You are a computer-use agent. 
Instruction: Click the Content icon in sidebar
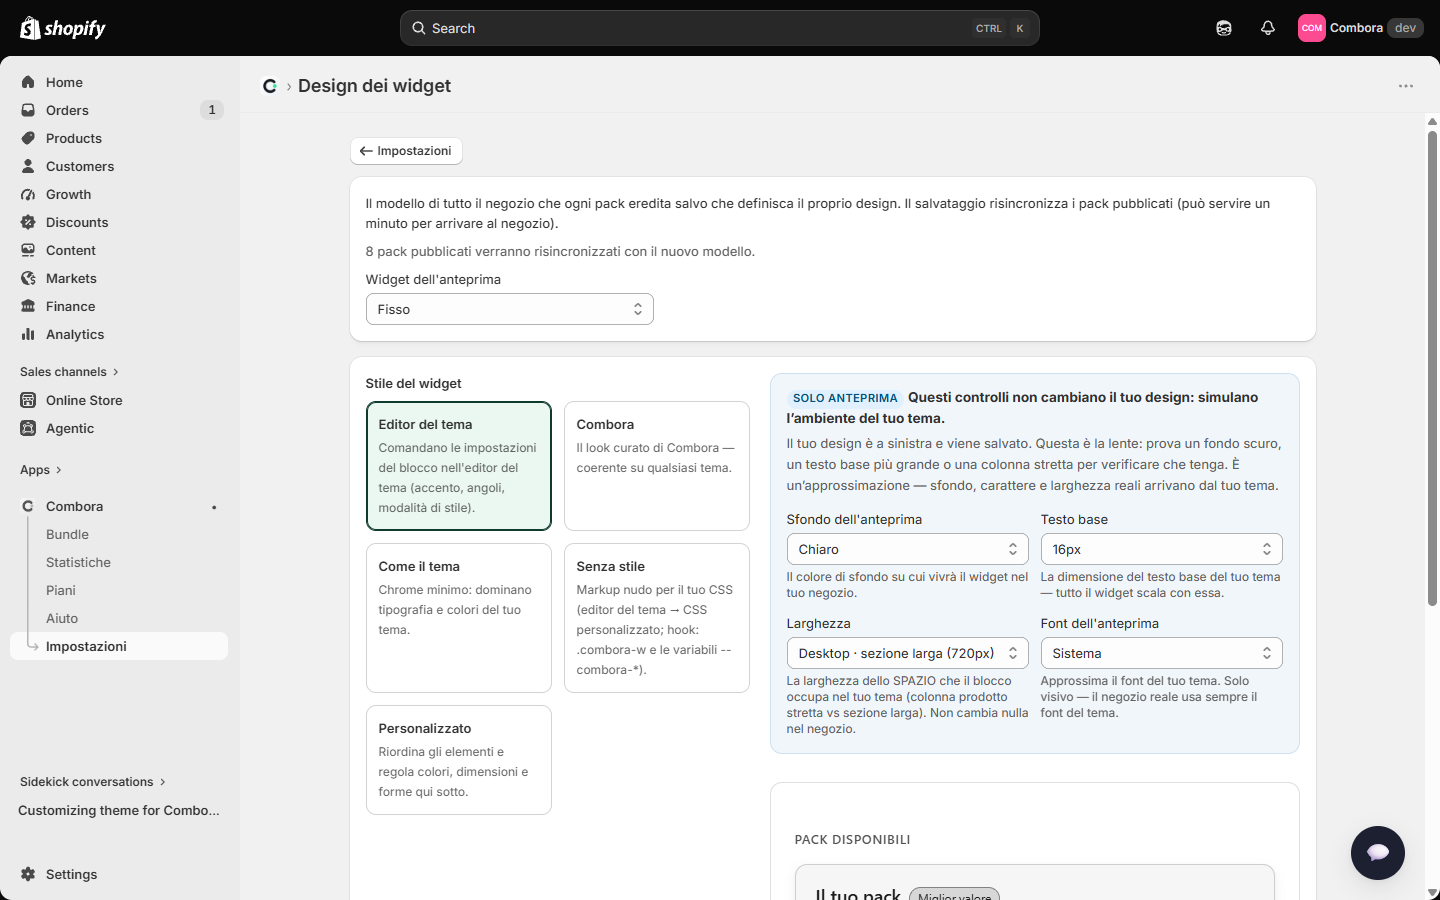point(28,250)
